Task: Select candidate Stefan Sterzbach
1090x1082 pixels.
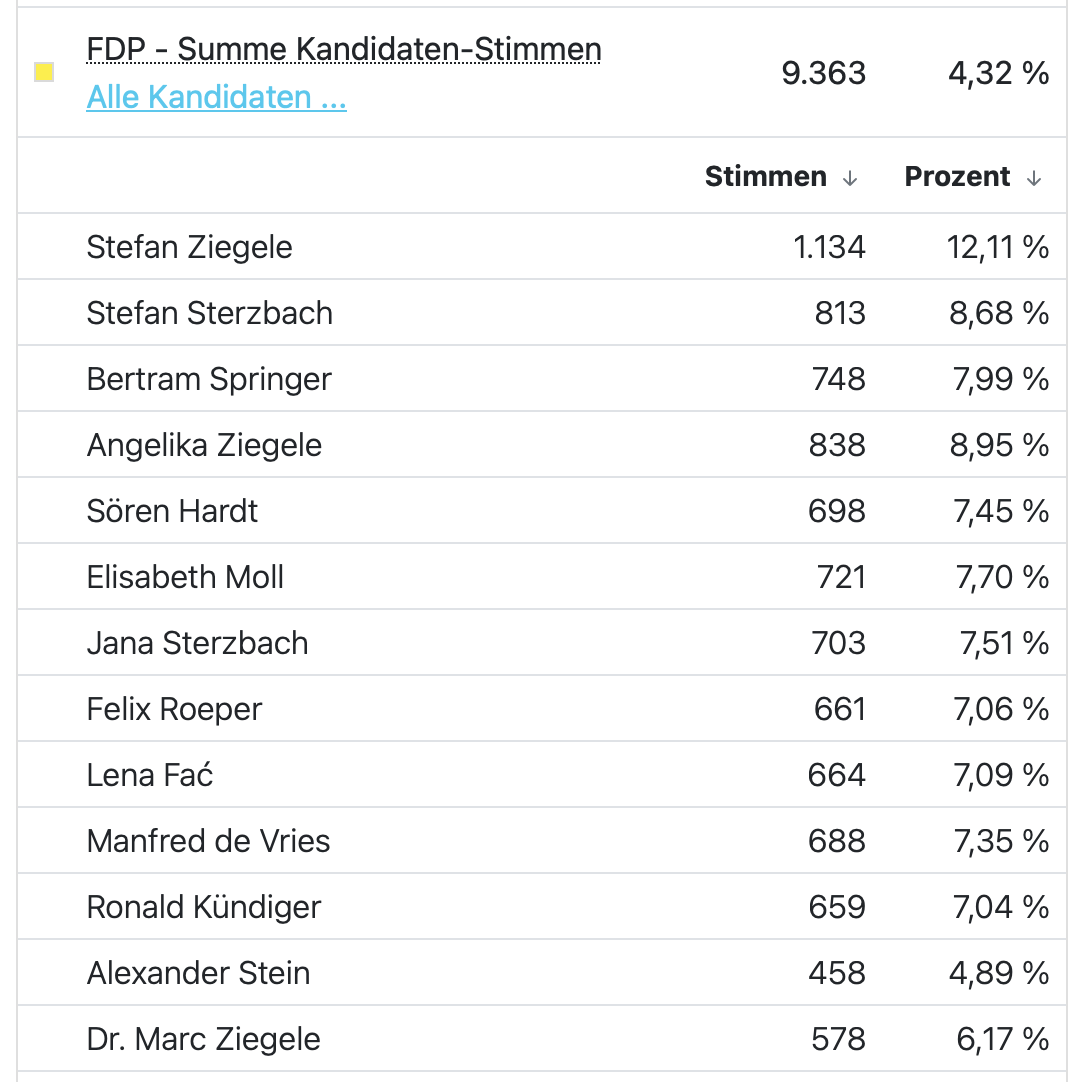Action: coord(209,313)
